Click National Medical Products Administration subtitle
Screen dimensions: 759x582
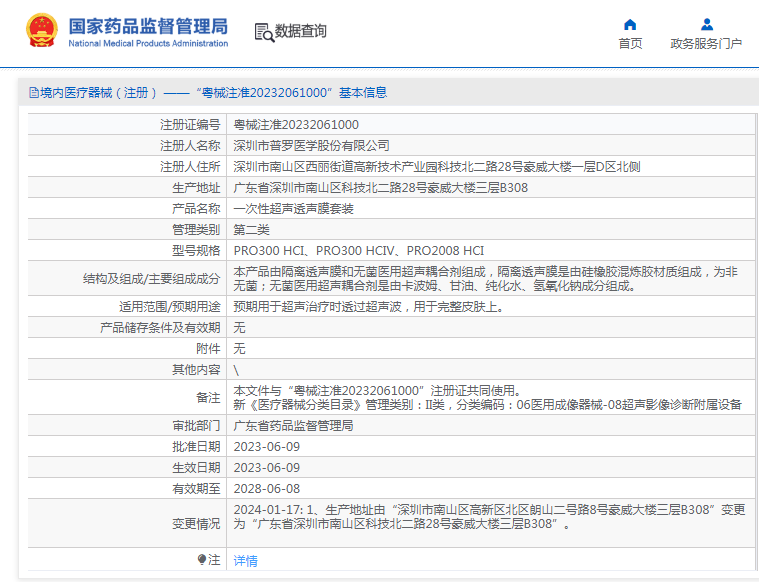(x=148, y=43)
